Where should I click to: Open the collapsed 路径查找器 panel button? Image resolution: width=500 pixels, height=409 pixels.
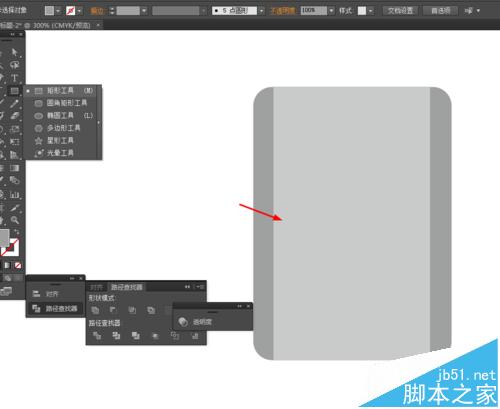(55, 308)
